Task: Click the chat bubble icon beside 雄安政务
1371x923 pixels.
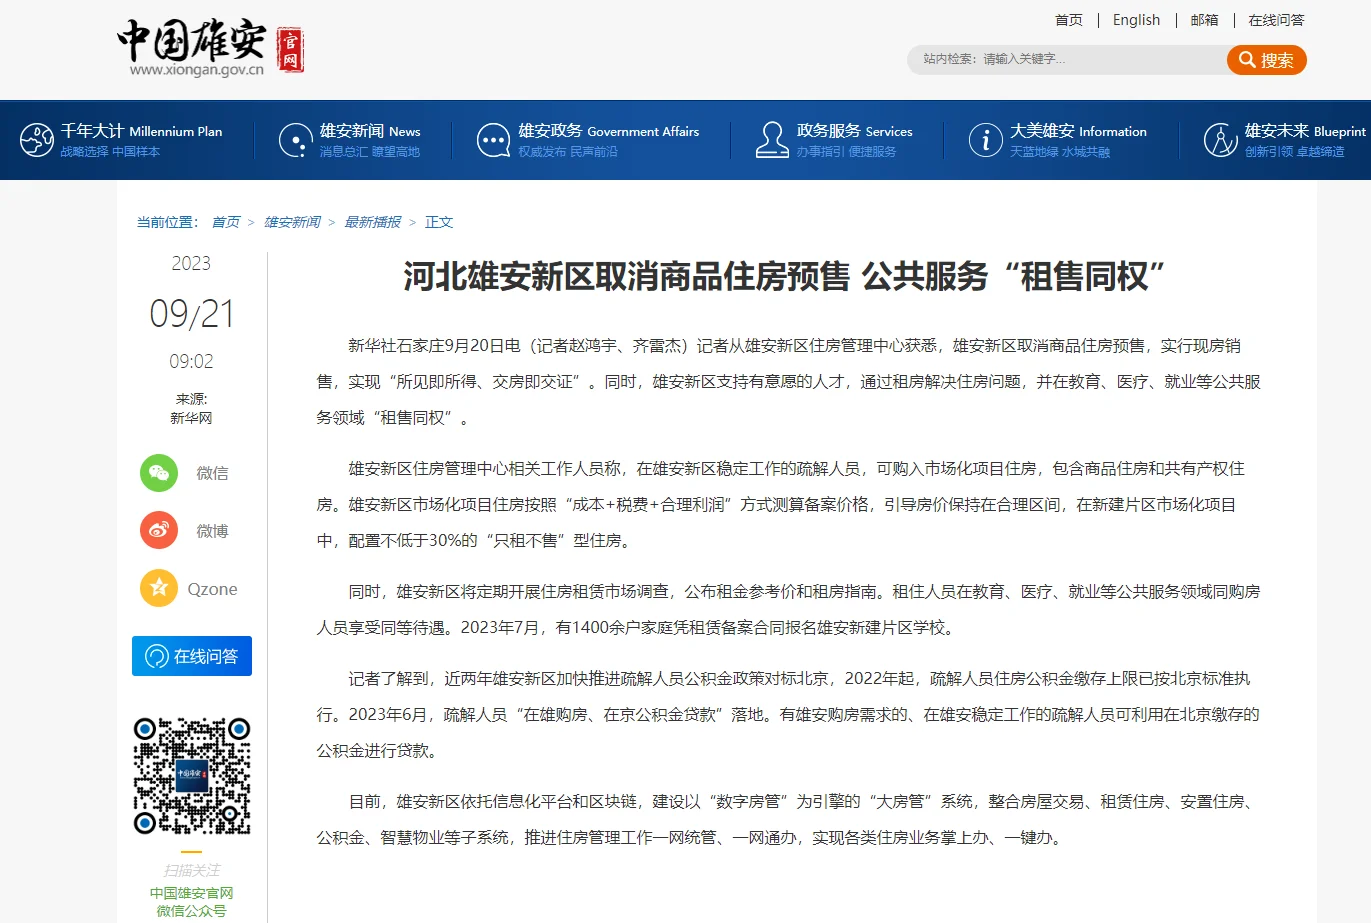Action: [494, 140]
